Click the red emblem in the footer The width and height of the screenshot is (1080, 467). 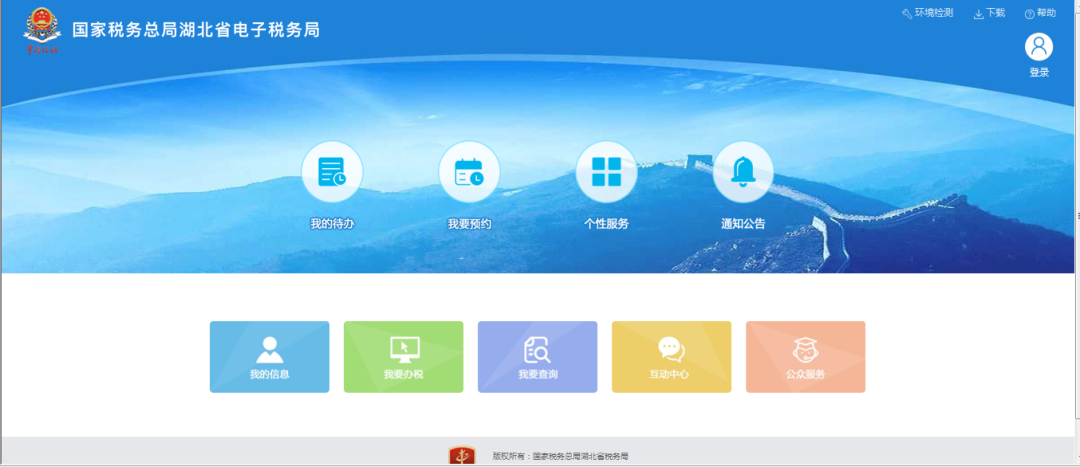point(462,456)
